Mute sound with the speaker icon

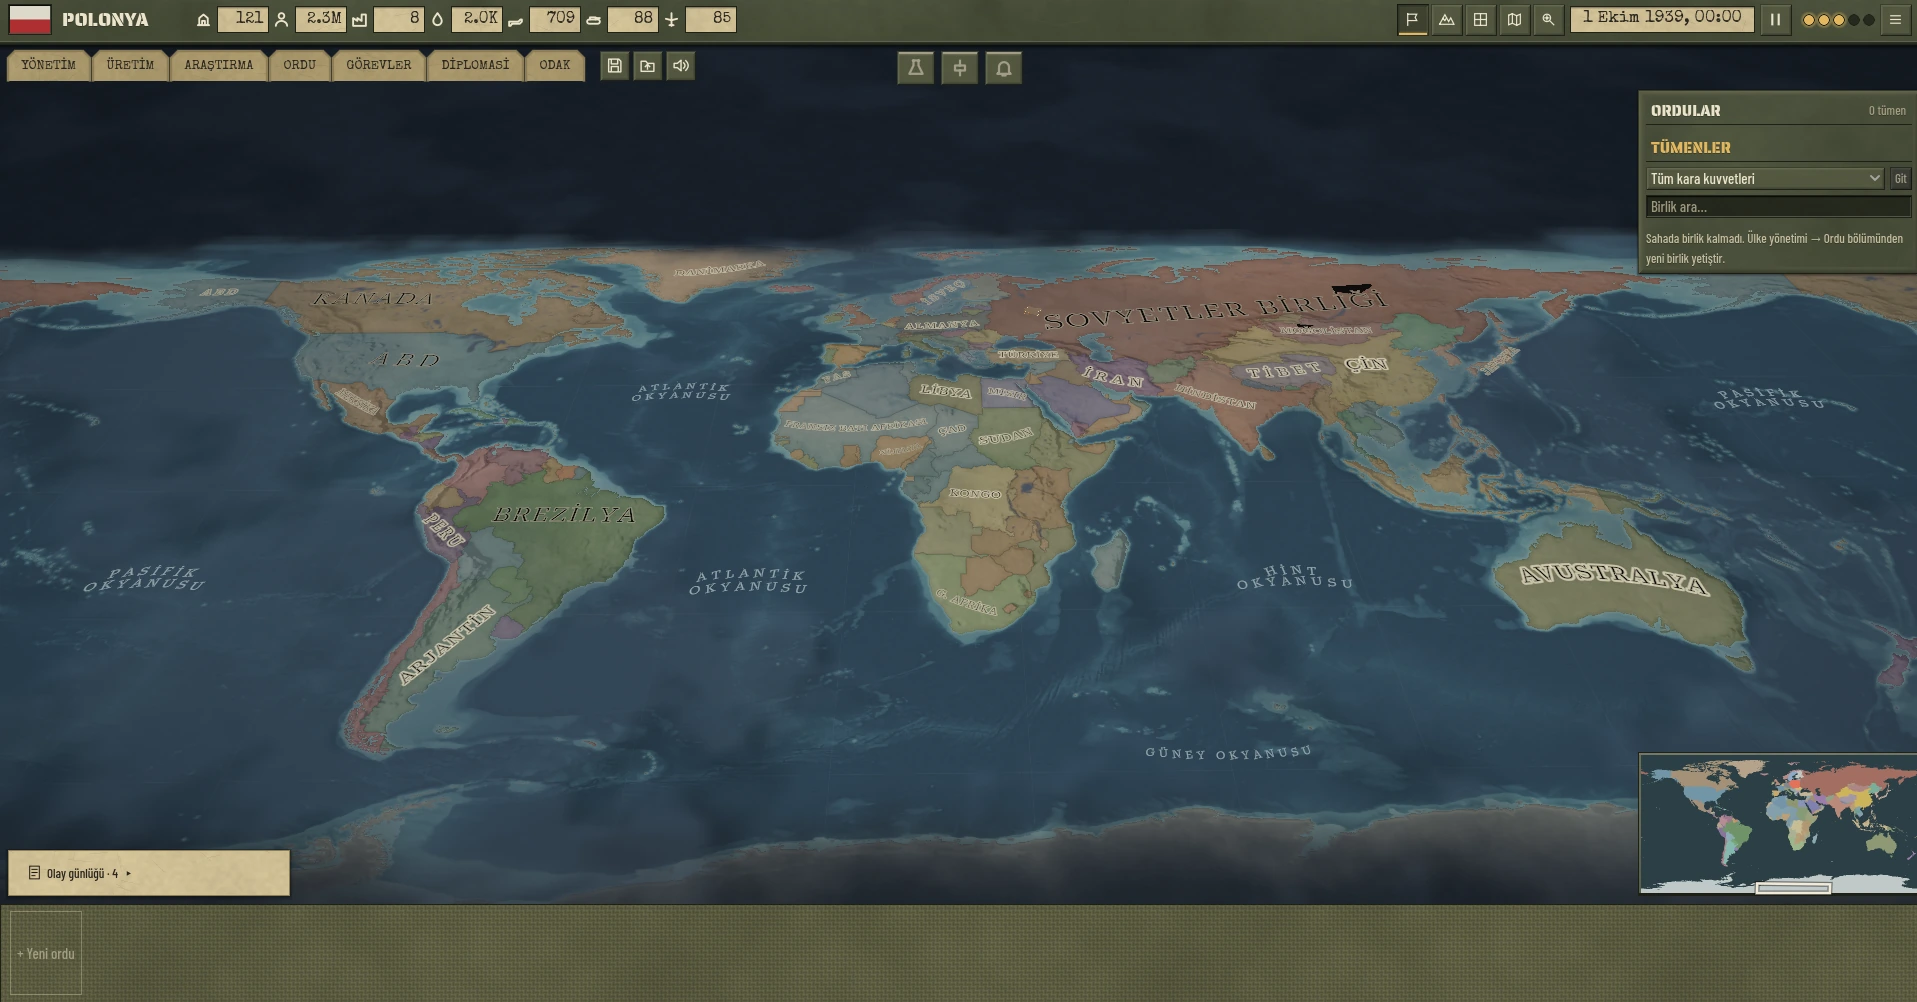(x=681, y=66)
